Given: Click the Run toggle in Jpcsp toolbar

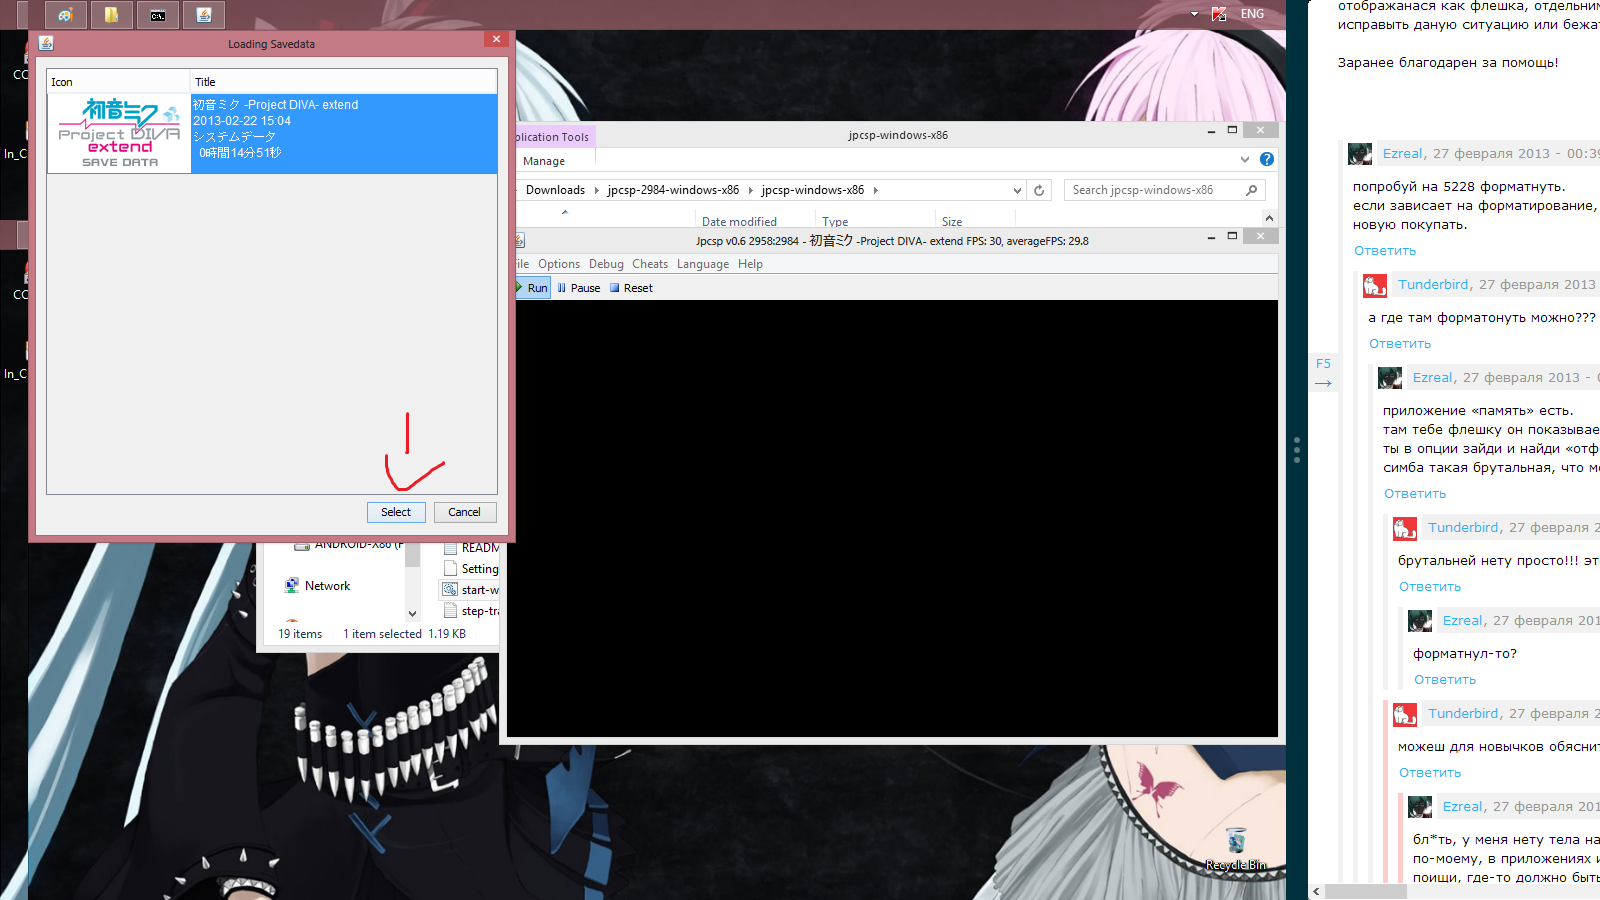Looking at the screenshot, I should click(x=532, y=288).
